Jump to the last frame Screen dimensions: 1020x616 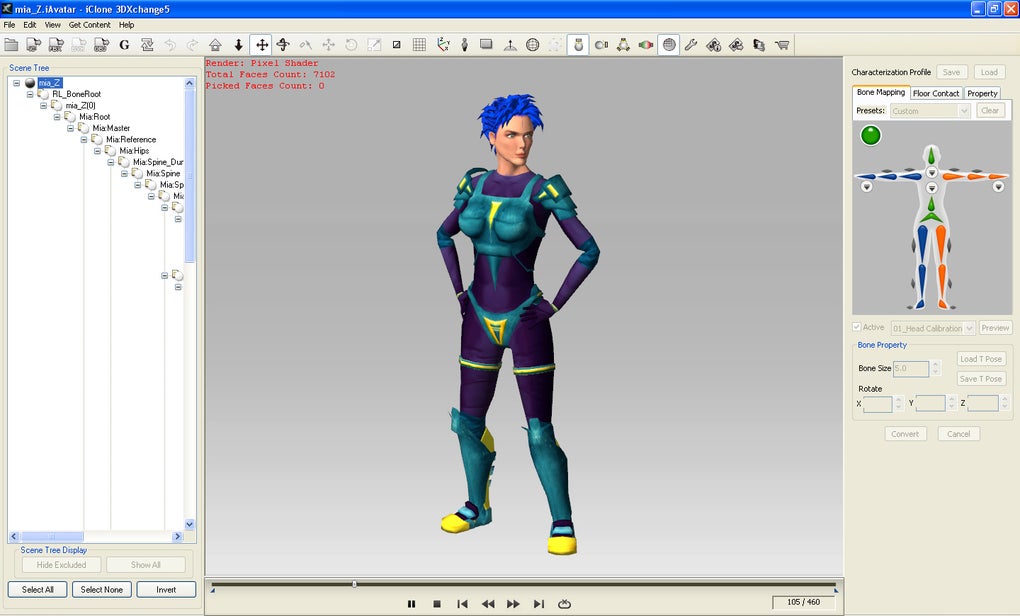pyautogui.click(x=539, y=604)
